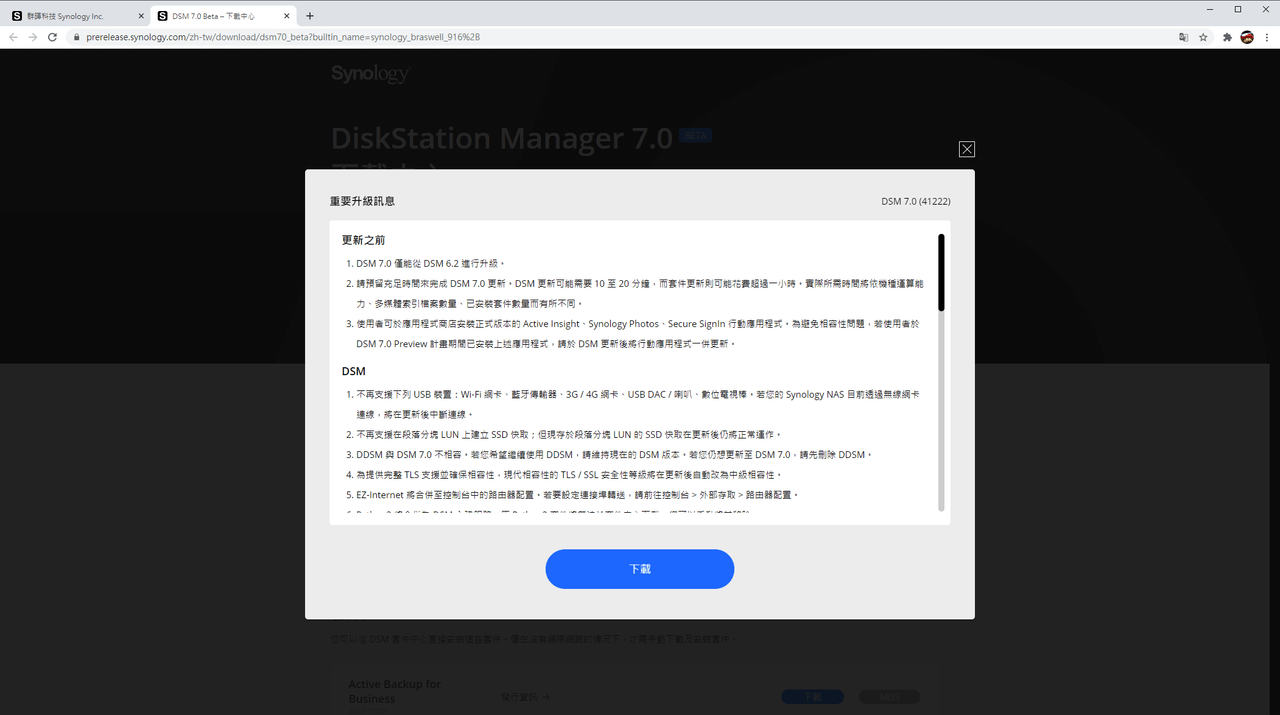Maximize or restore the Chrome window
1280x715 pixels.
1237,9
